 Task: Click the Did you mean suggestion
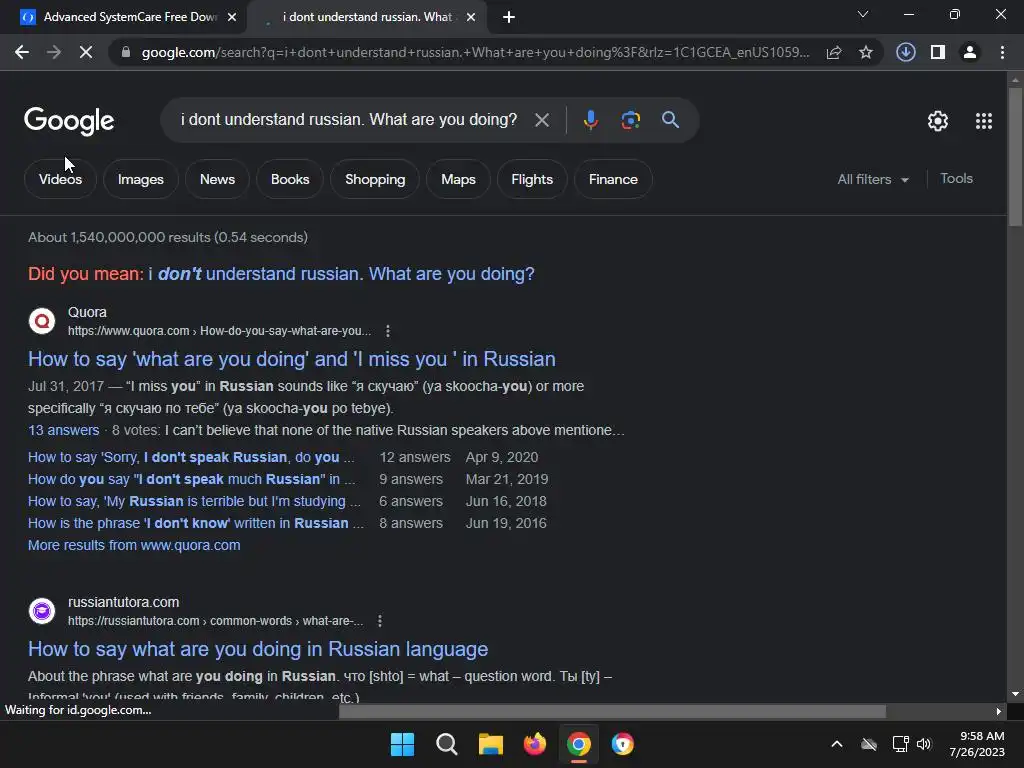(x=341, y=274)
